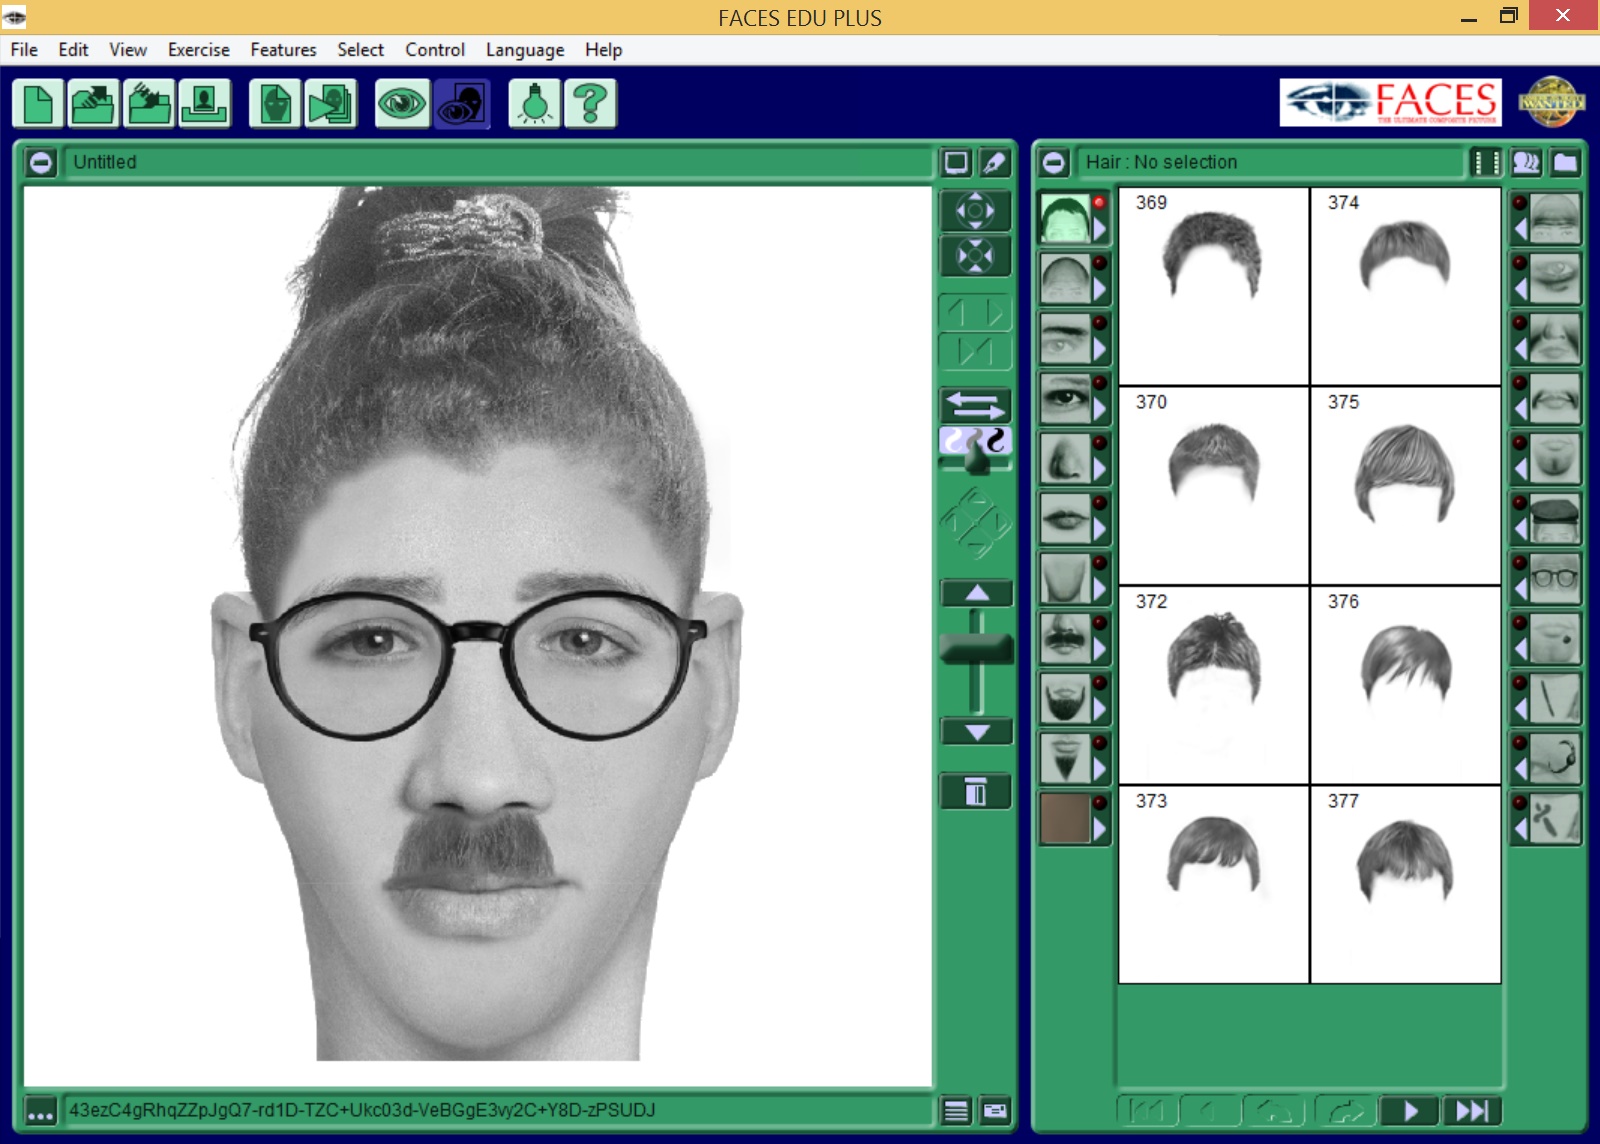Toggle the dark eye-and-face view button
The image size is (1600, 1144).
461,104
